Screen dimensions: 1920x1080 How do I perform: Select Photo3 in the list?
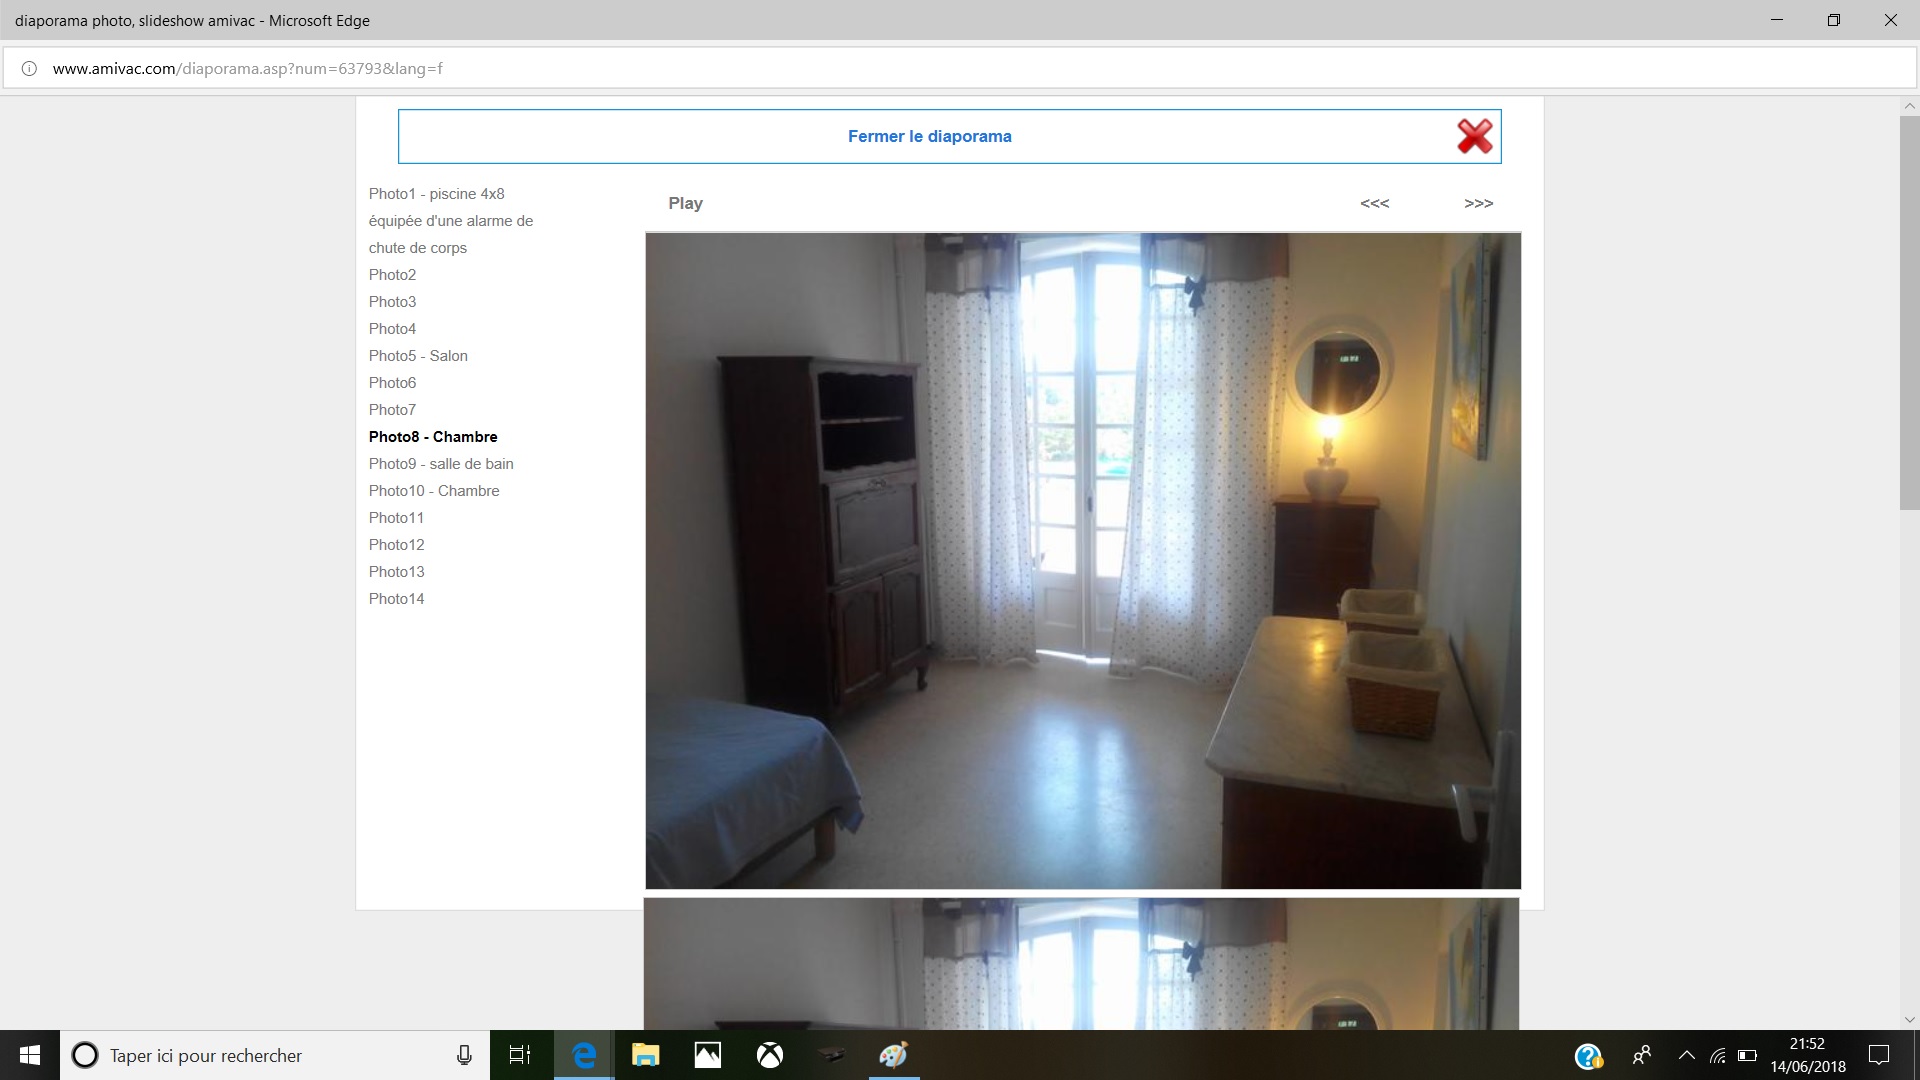pos(392,302)
